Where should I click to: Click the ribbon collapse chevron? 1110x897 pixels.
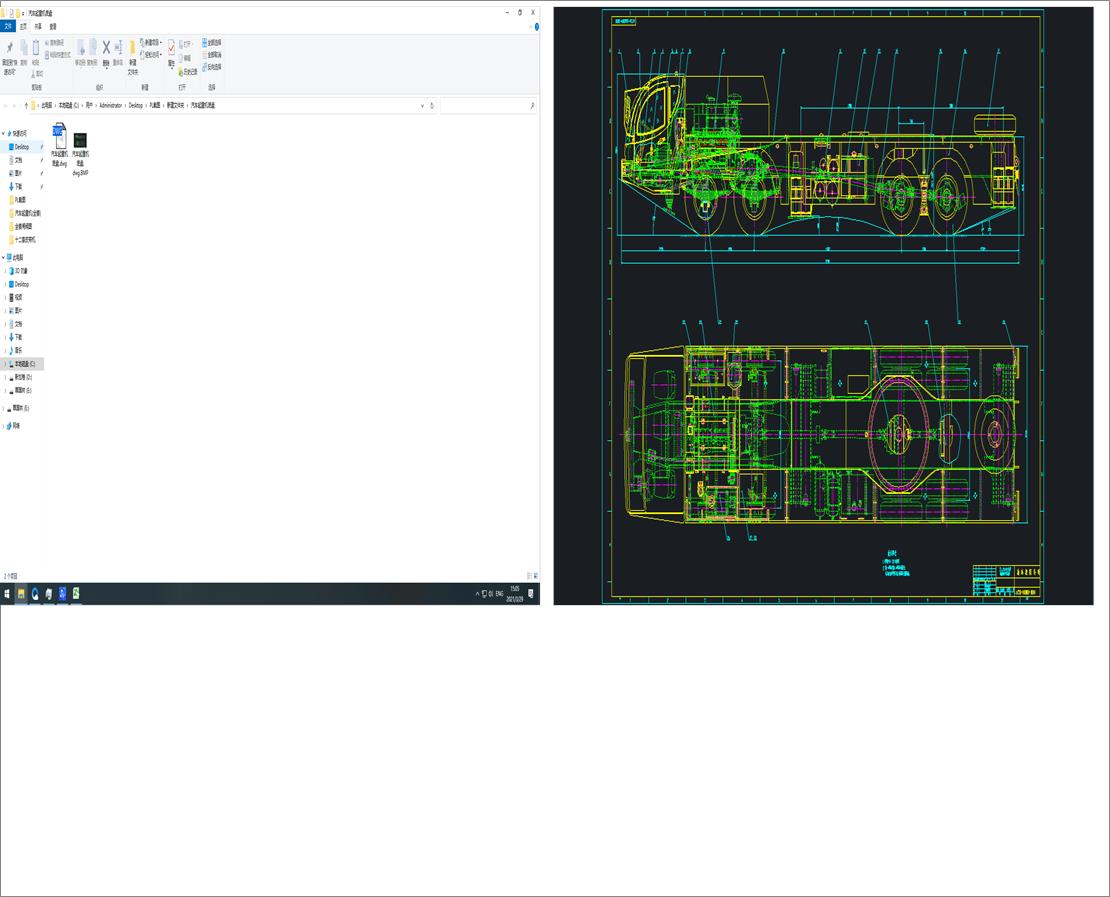tap(530, 26)
